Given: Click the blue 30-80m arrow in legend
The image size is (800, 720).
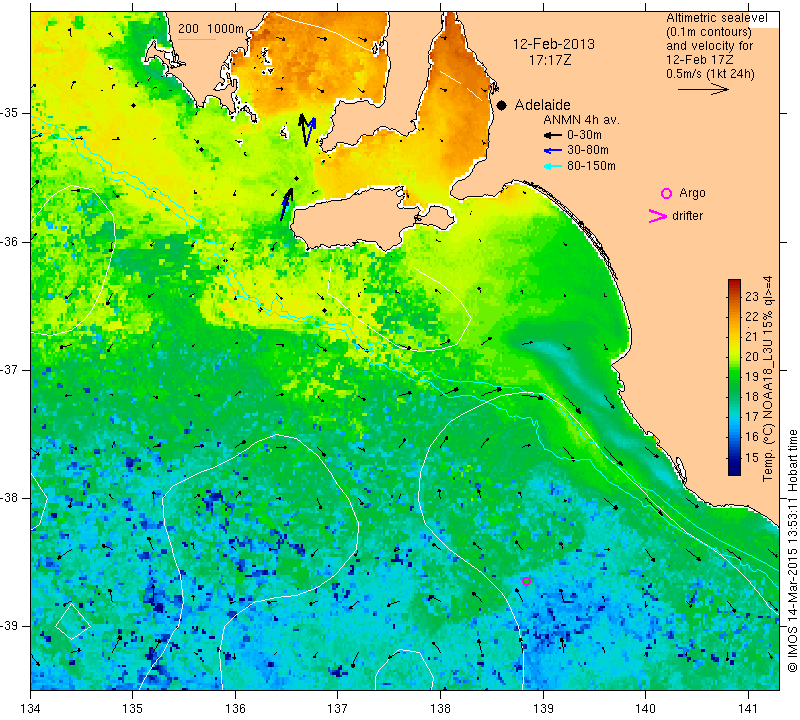Looking at the screenshot, I should pos(553,150).
